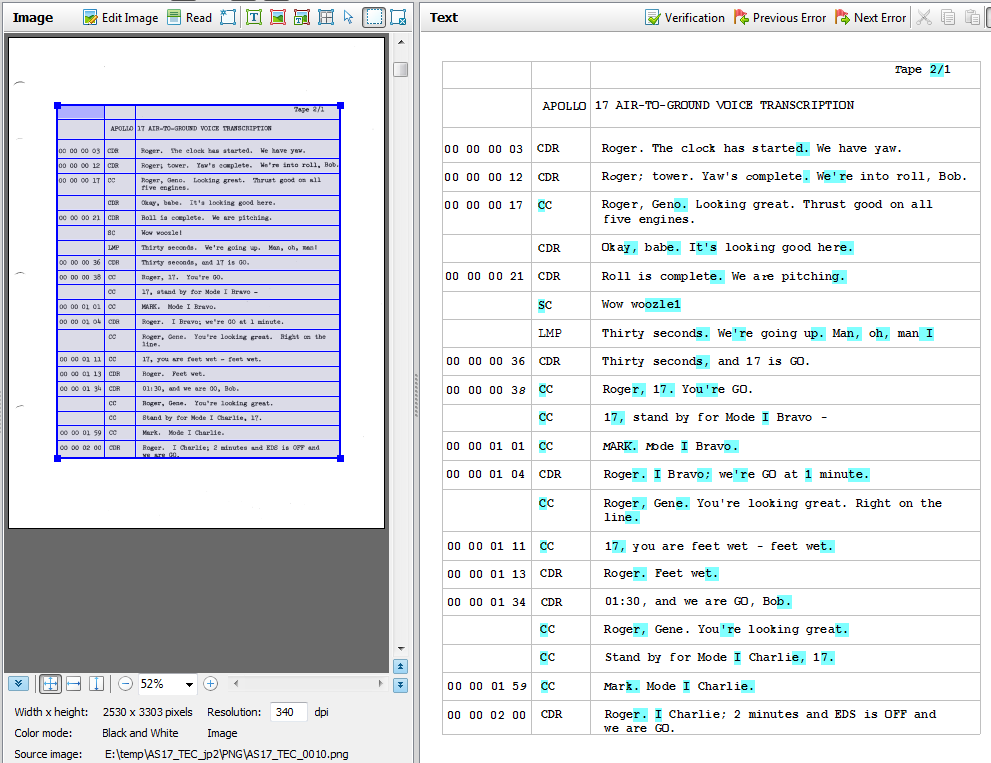This screenshot has height=763, width=991.
Task: Click the '00 00 01 04' timestamp cell
Action: point(485,474)
